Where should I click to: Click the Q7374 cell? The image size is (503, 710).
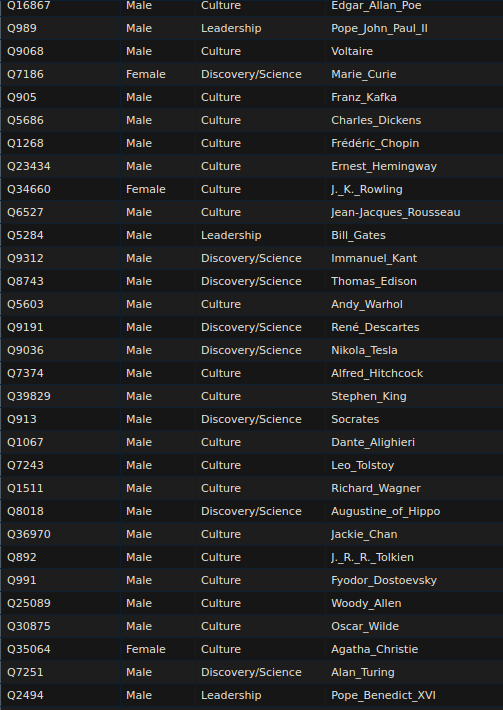click(61, 373)
